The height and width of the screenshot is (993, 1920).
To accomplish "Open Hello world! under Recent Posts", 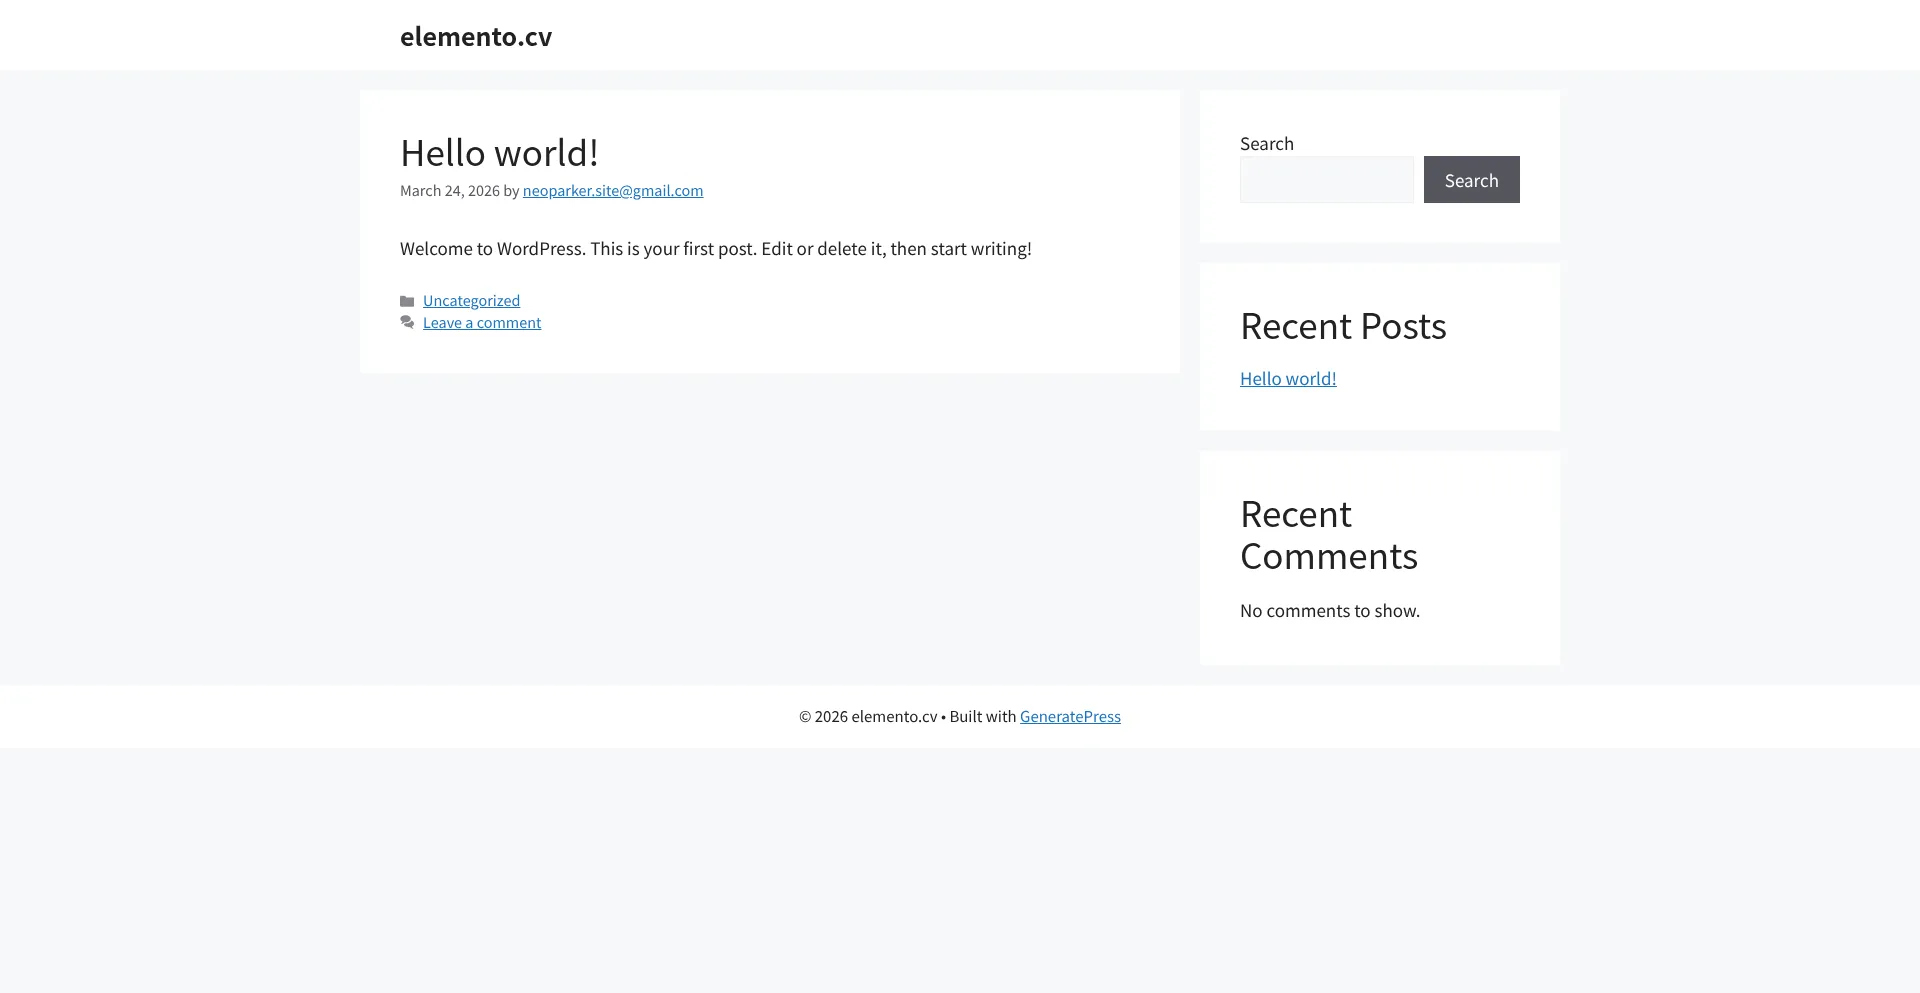I will pos(1288,379).
